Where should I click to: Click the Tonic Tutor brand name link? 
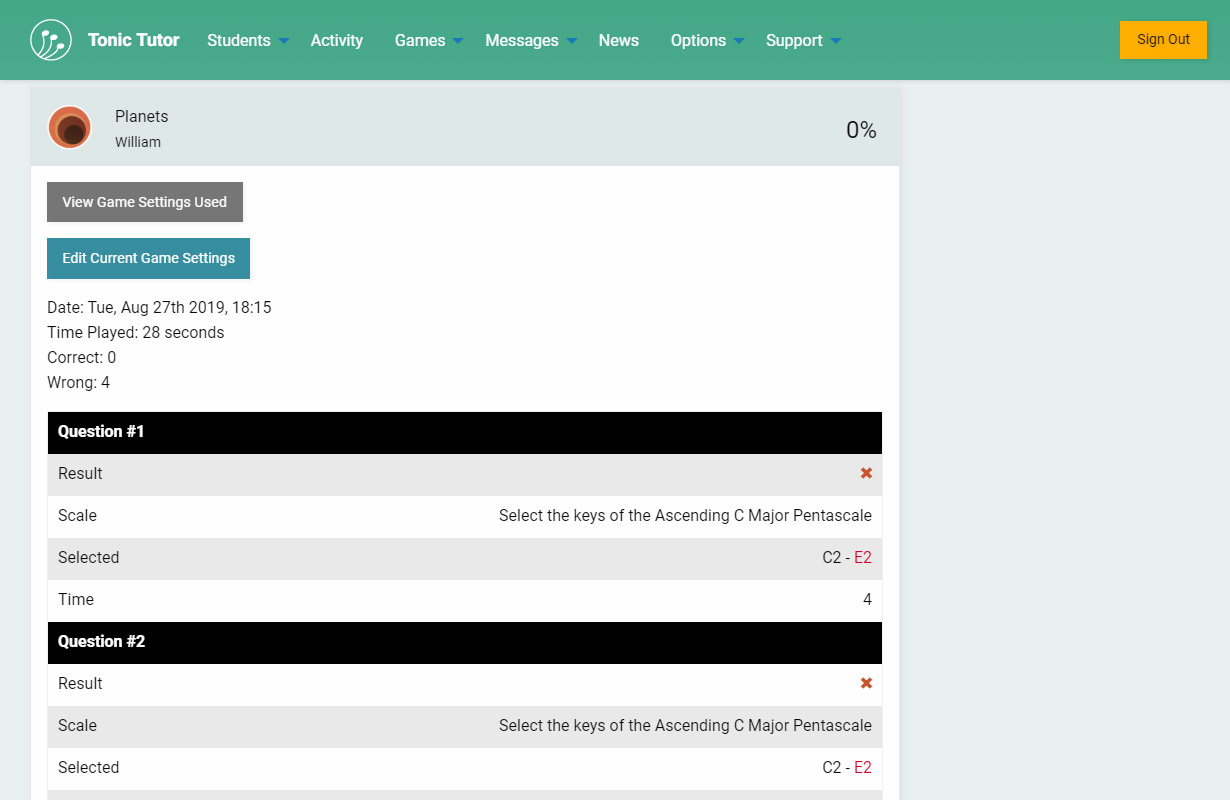tap(133, 40)
